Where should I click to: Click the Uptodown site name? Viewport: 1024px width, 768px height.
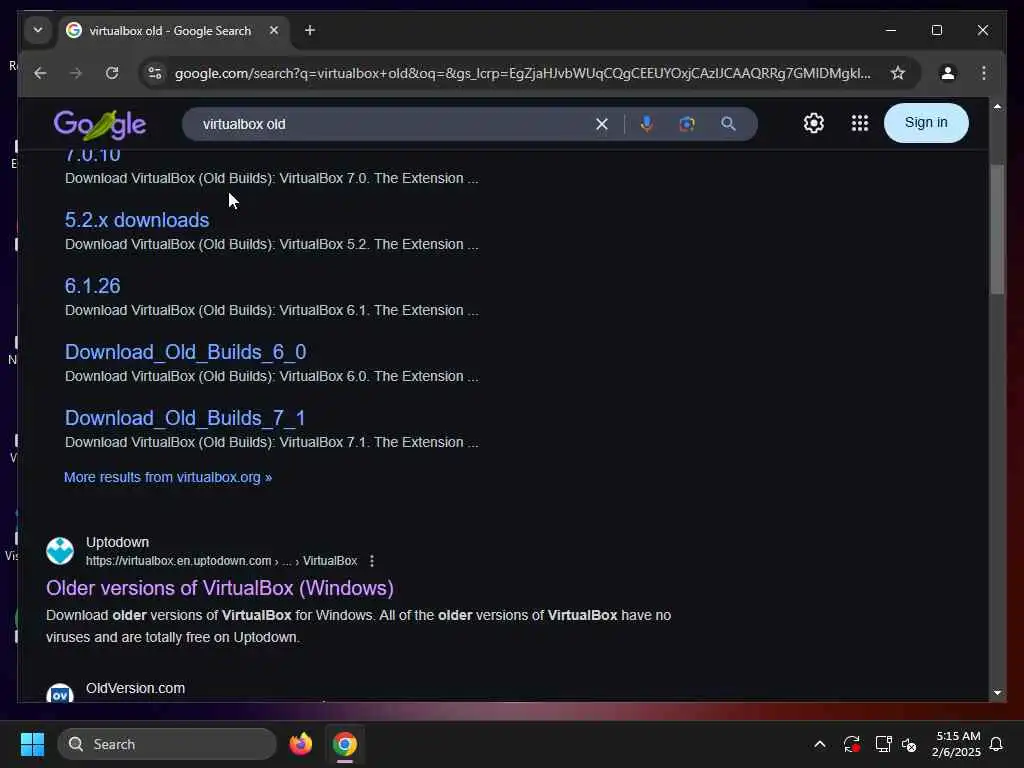click(x=118, y=542)
